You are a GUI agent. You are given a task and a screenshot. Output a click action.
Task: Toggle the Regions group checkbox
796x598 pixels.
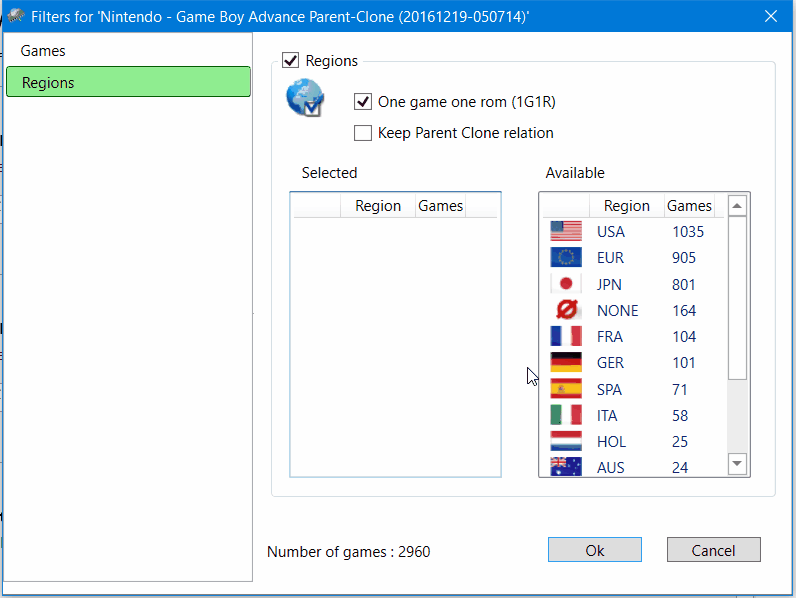click(290, 60)
